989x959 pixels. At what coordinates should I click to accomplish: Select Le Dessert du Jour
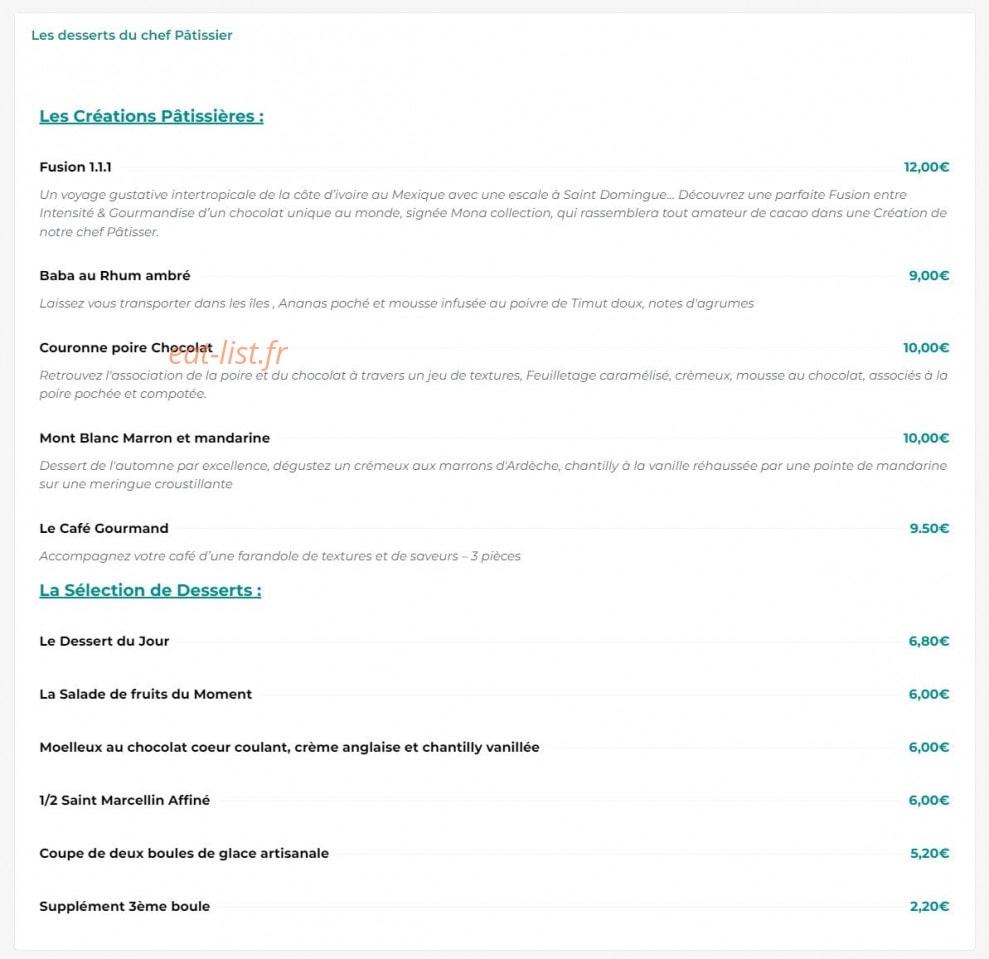tap(104, 641)
